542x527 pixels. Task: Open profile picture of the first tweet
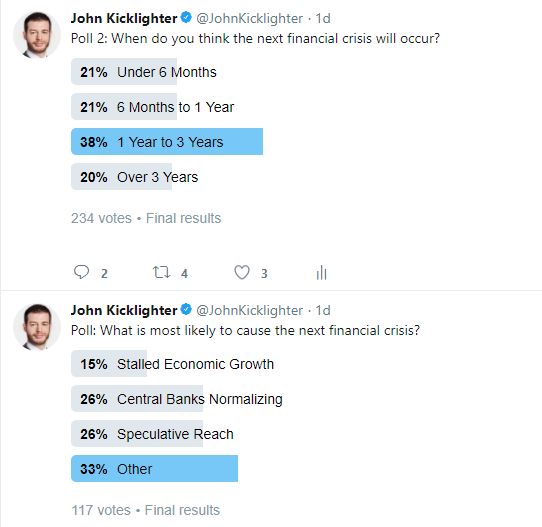coord(37,35)
